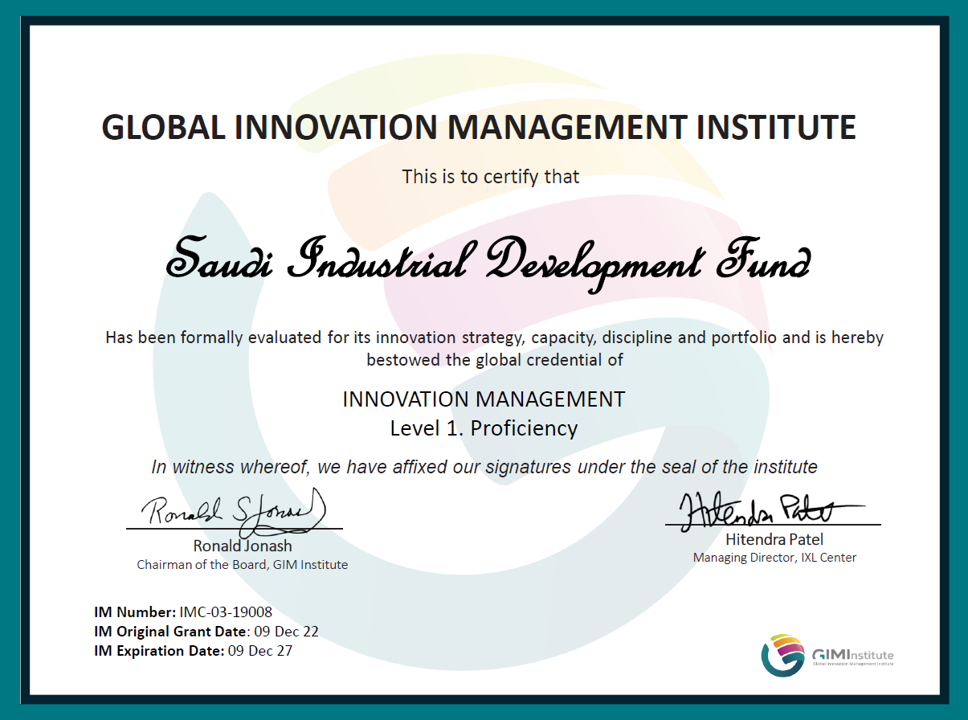968x720 pixels.
Task: Click 'Managing Director, IXL Center' title
Action: [774, 558]
